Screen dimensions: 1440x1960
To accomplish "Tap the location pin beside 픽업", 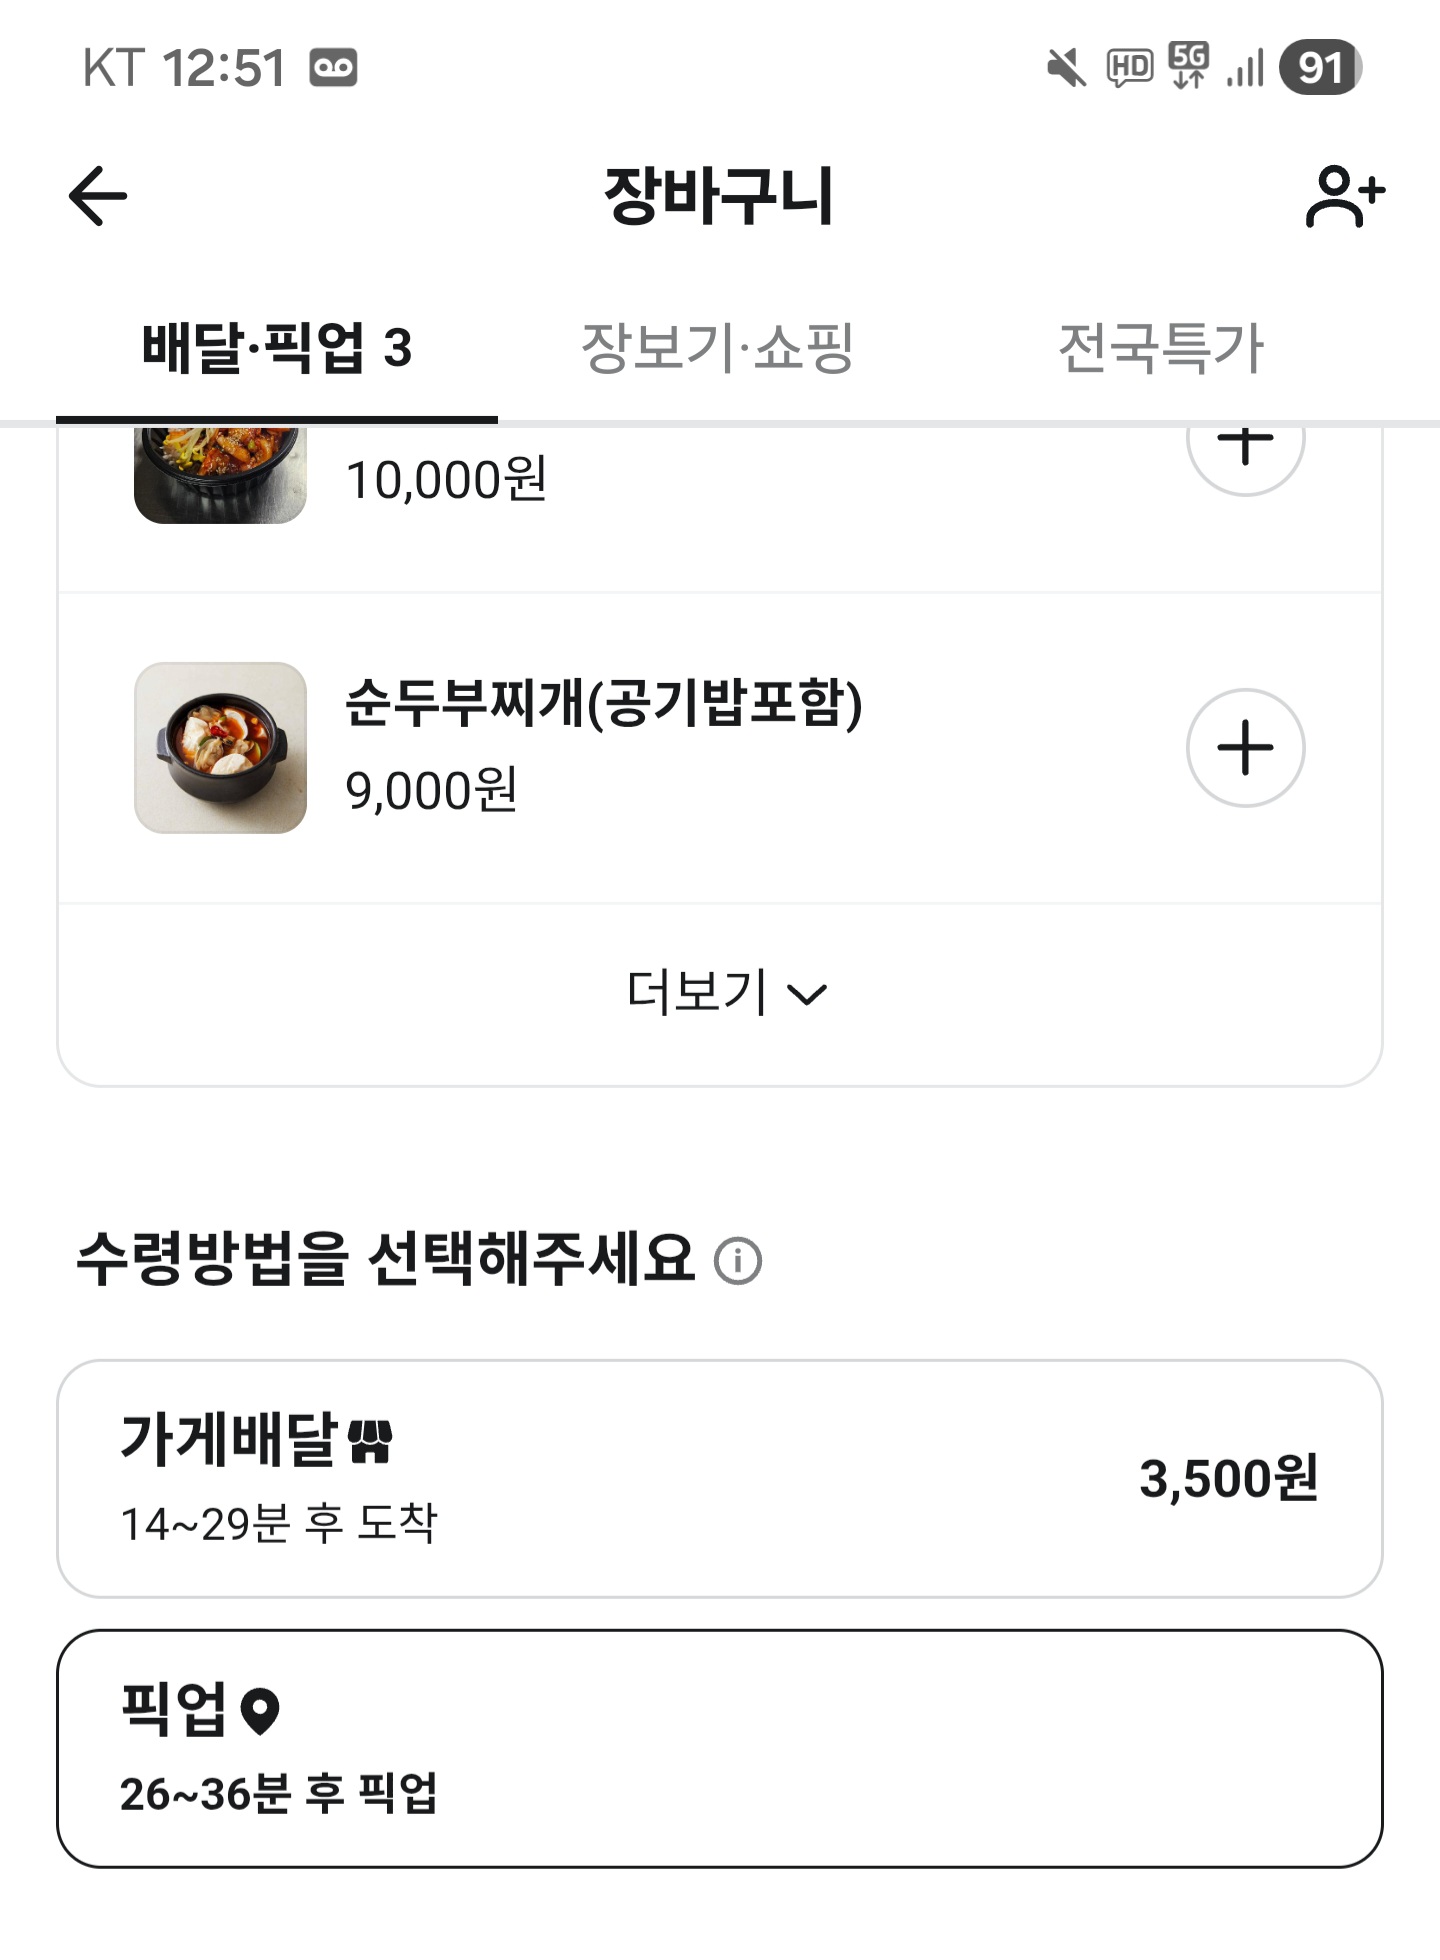I will (x=260, y=1711).
